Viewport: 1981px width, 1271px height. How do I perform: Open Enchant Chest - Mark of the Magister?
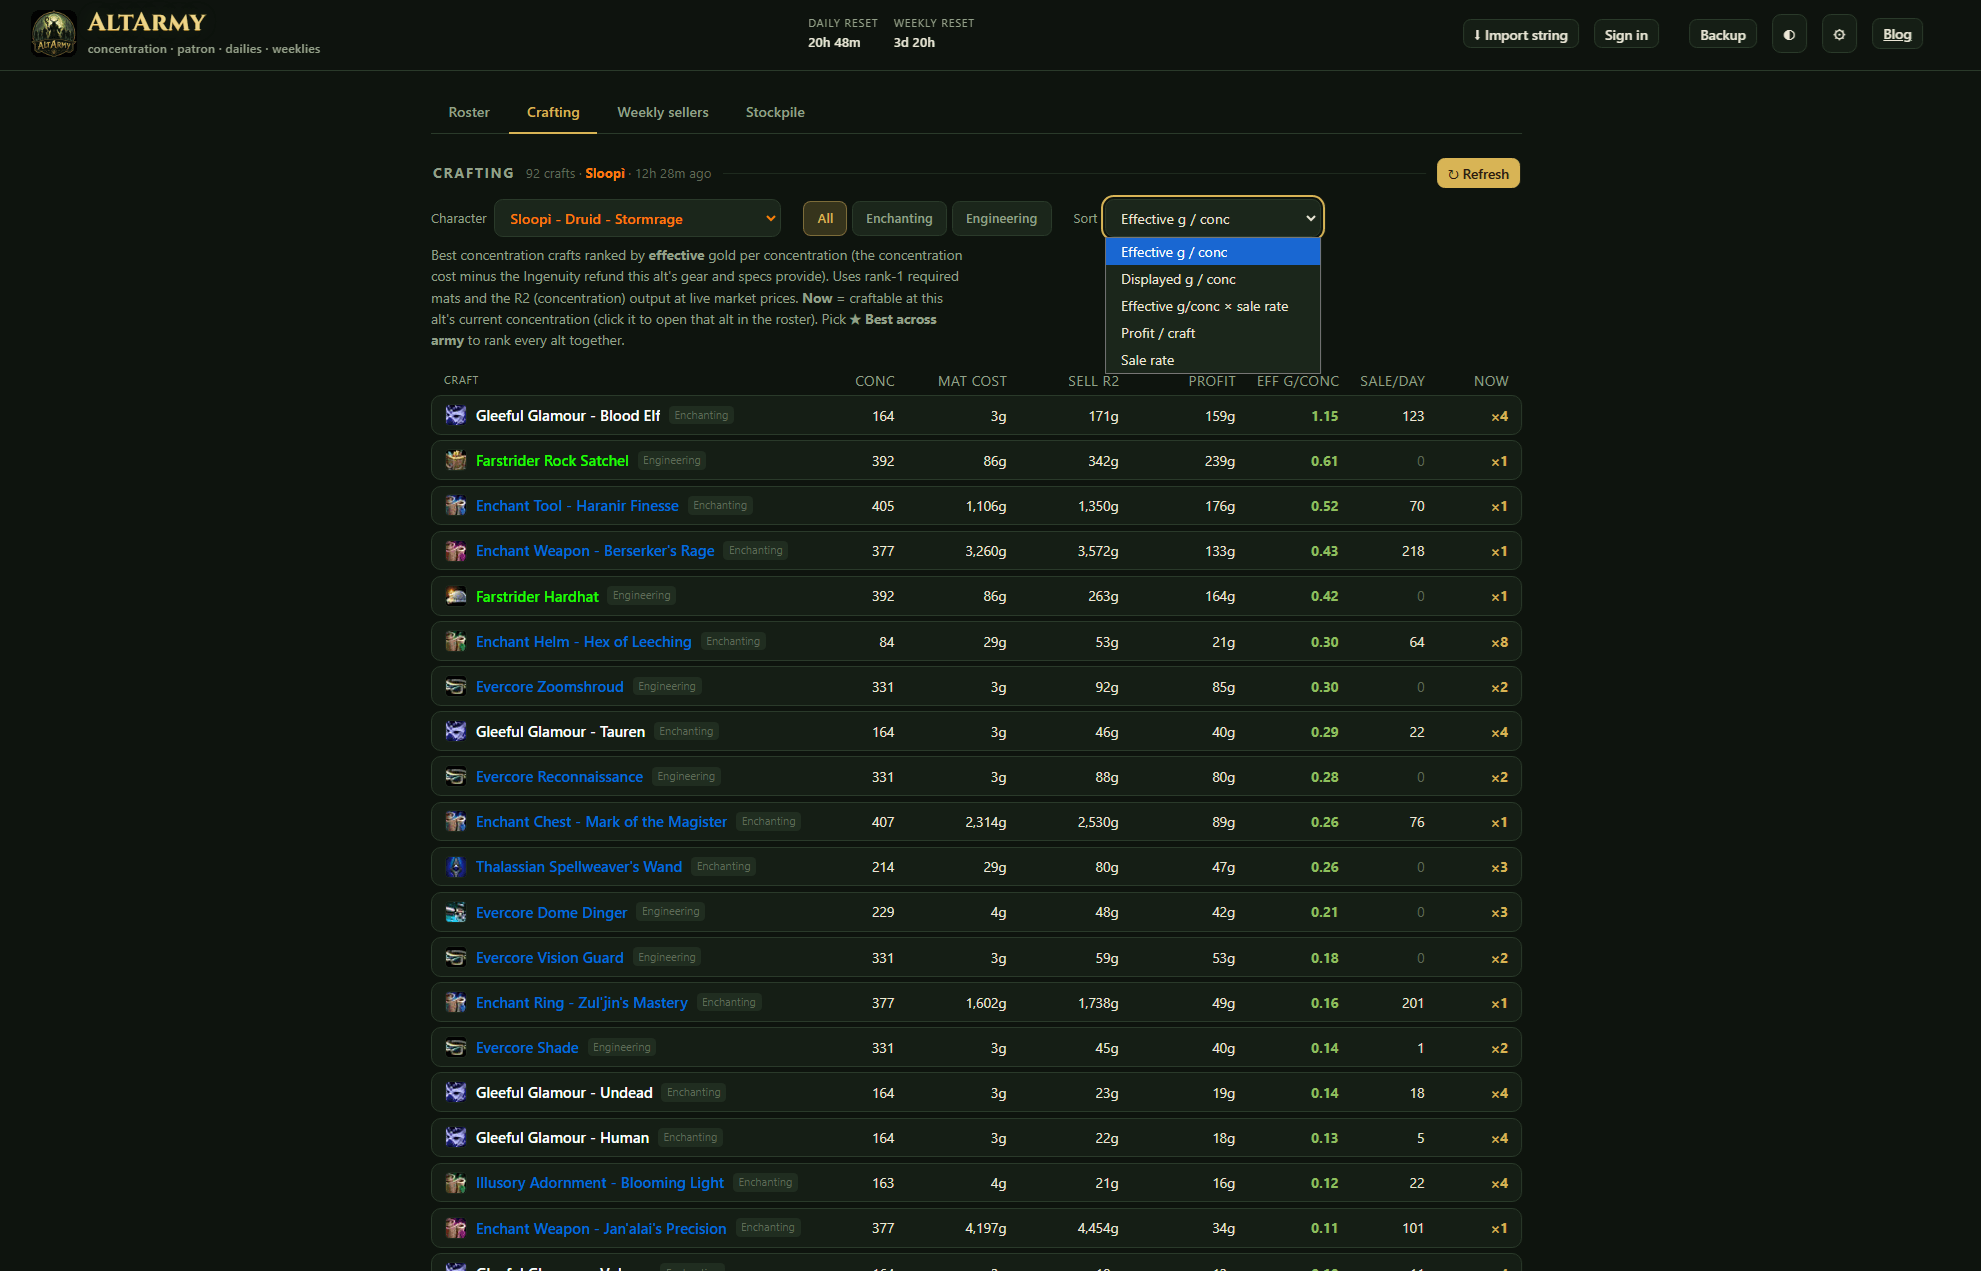coord(601,822)
